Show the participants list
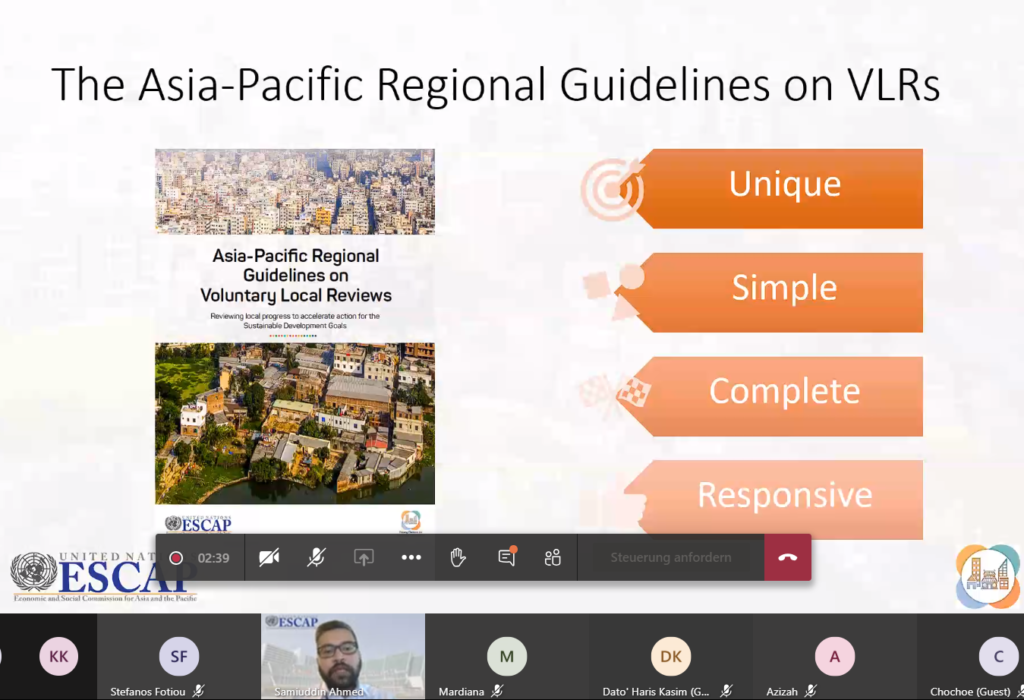 [552, 557]
